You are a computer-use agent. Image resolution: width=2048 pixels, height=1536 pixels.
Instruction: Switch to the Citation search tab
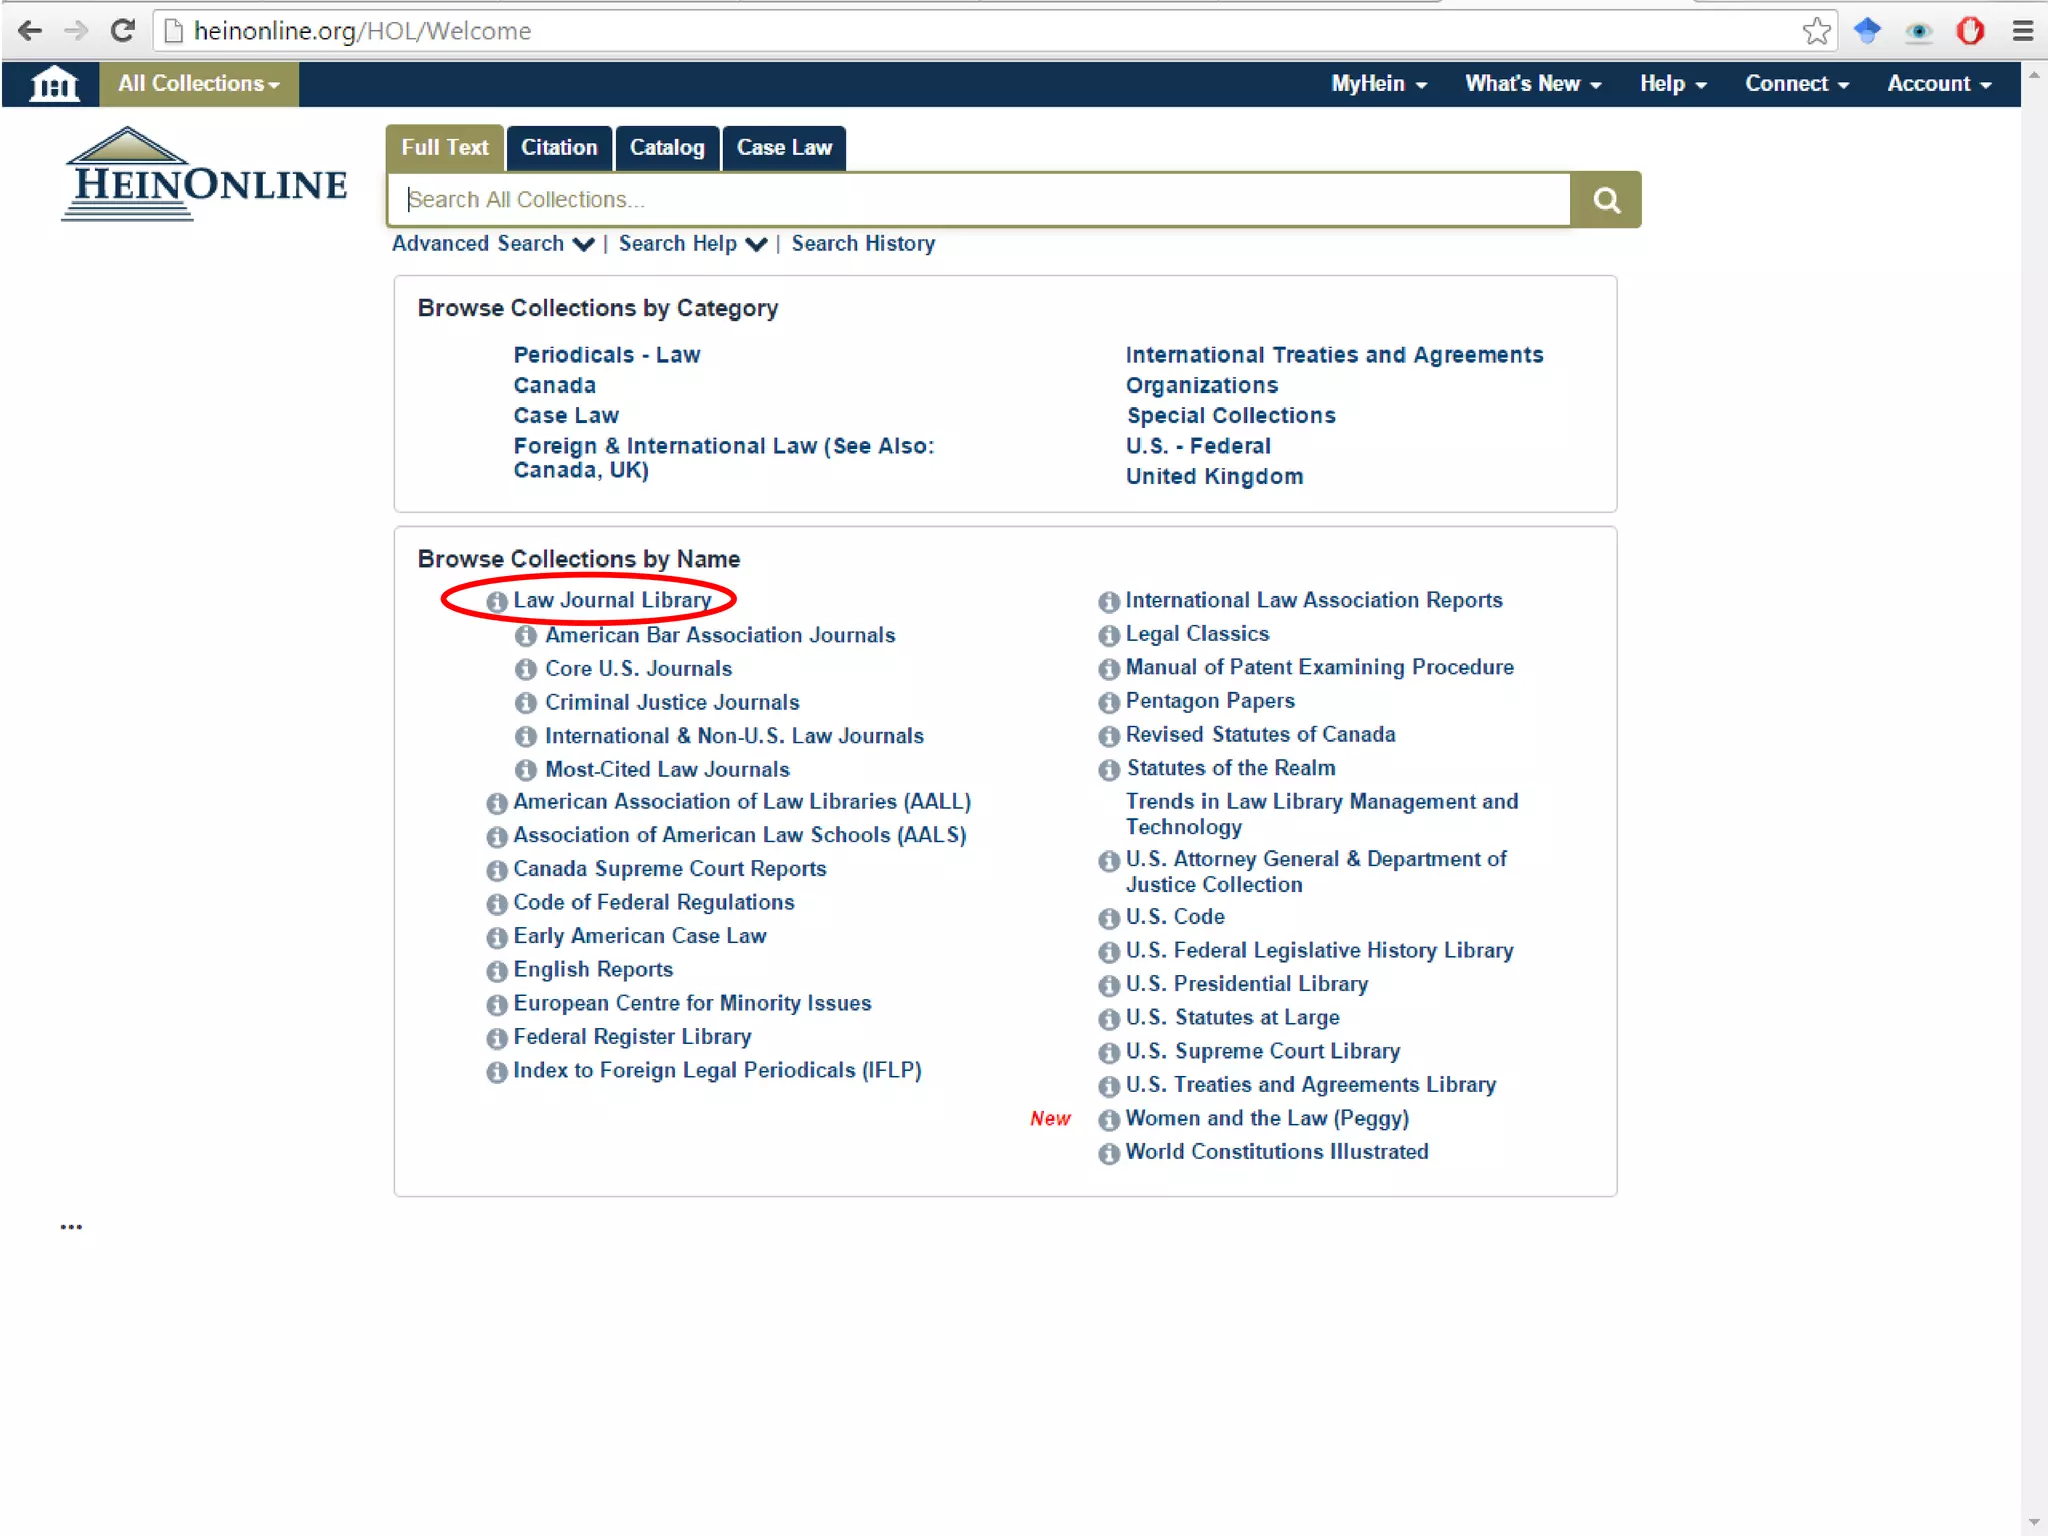click(559, 148)
